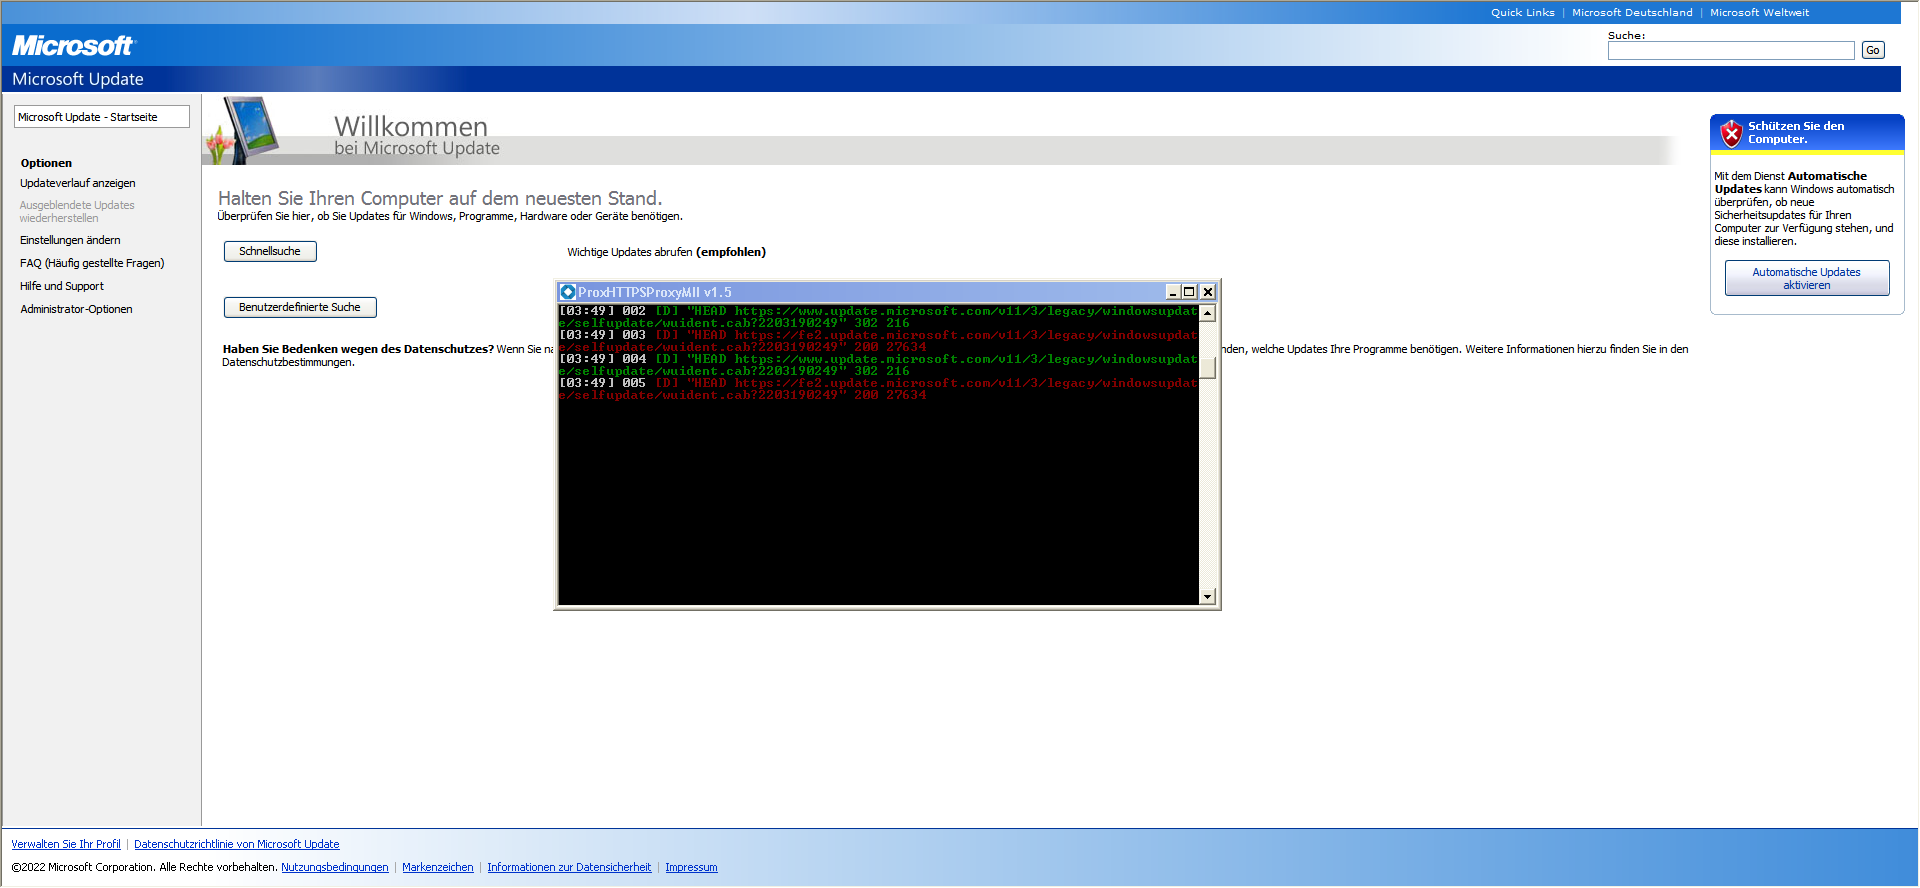The image size is (1920, 888).
Task: Click the ProxHTTPSProxyMII window title icon
Action: tap(568, 292)
